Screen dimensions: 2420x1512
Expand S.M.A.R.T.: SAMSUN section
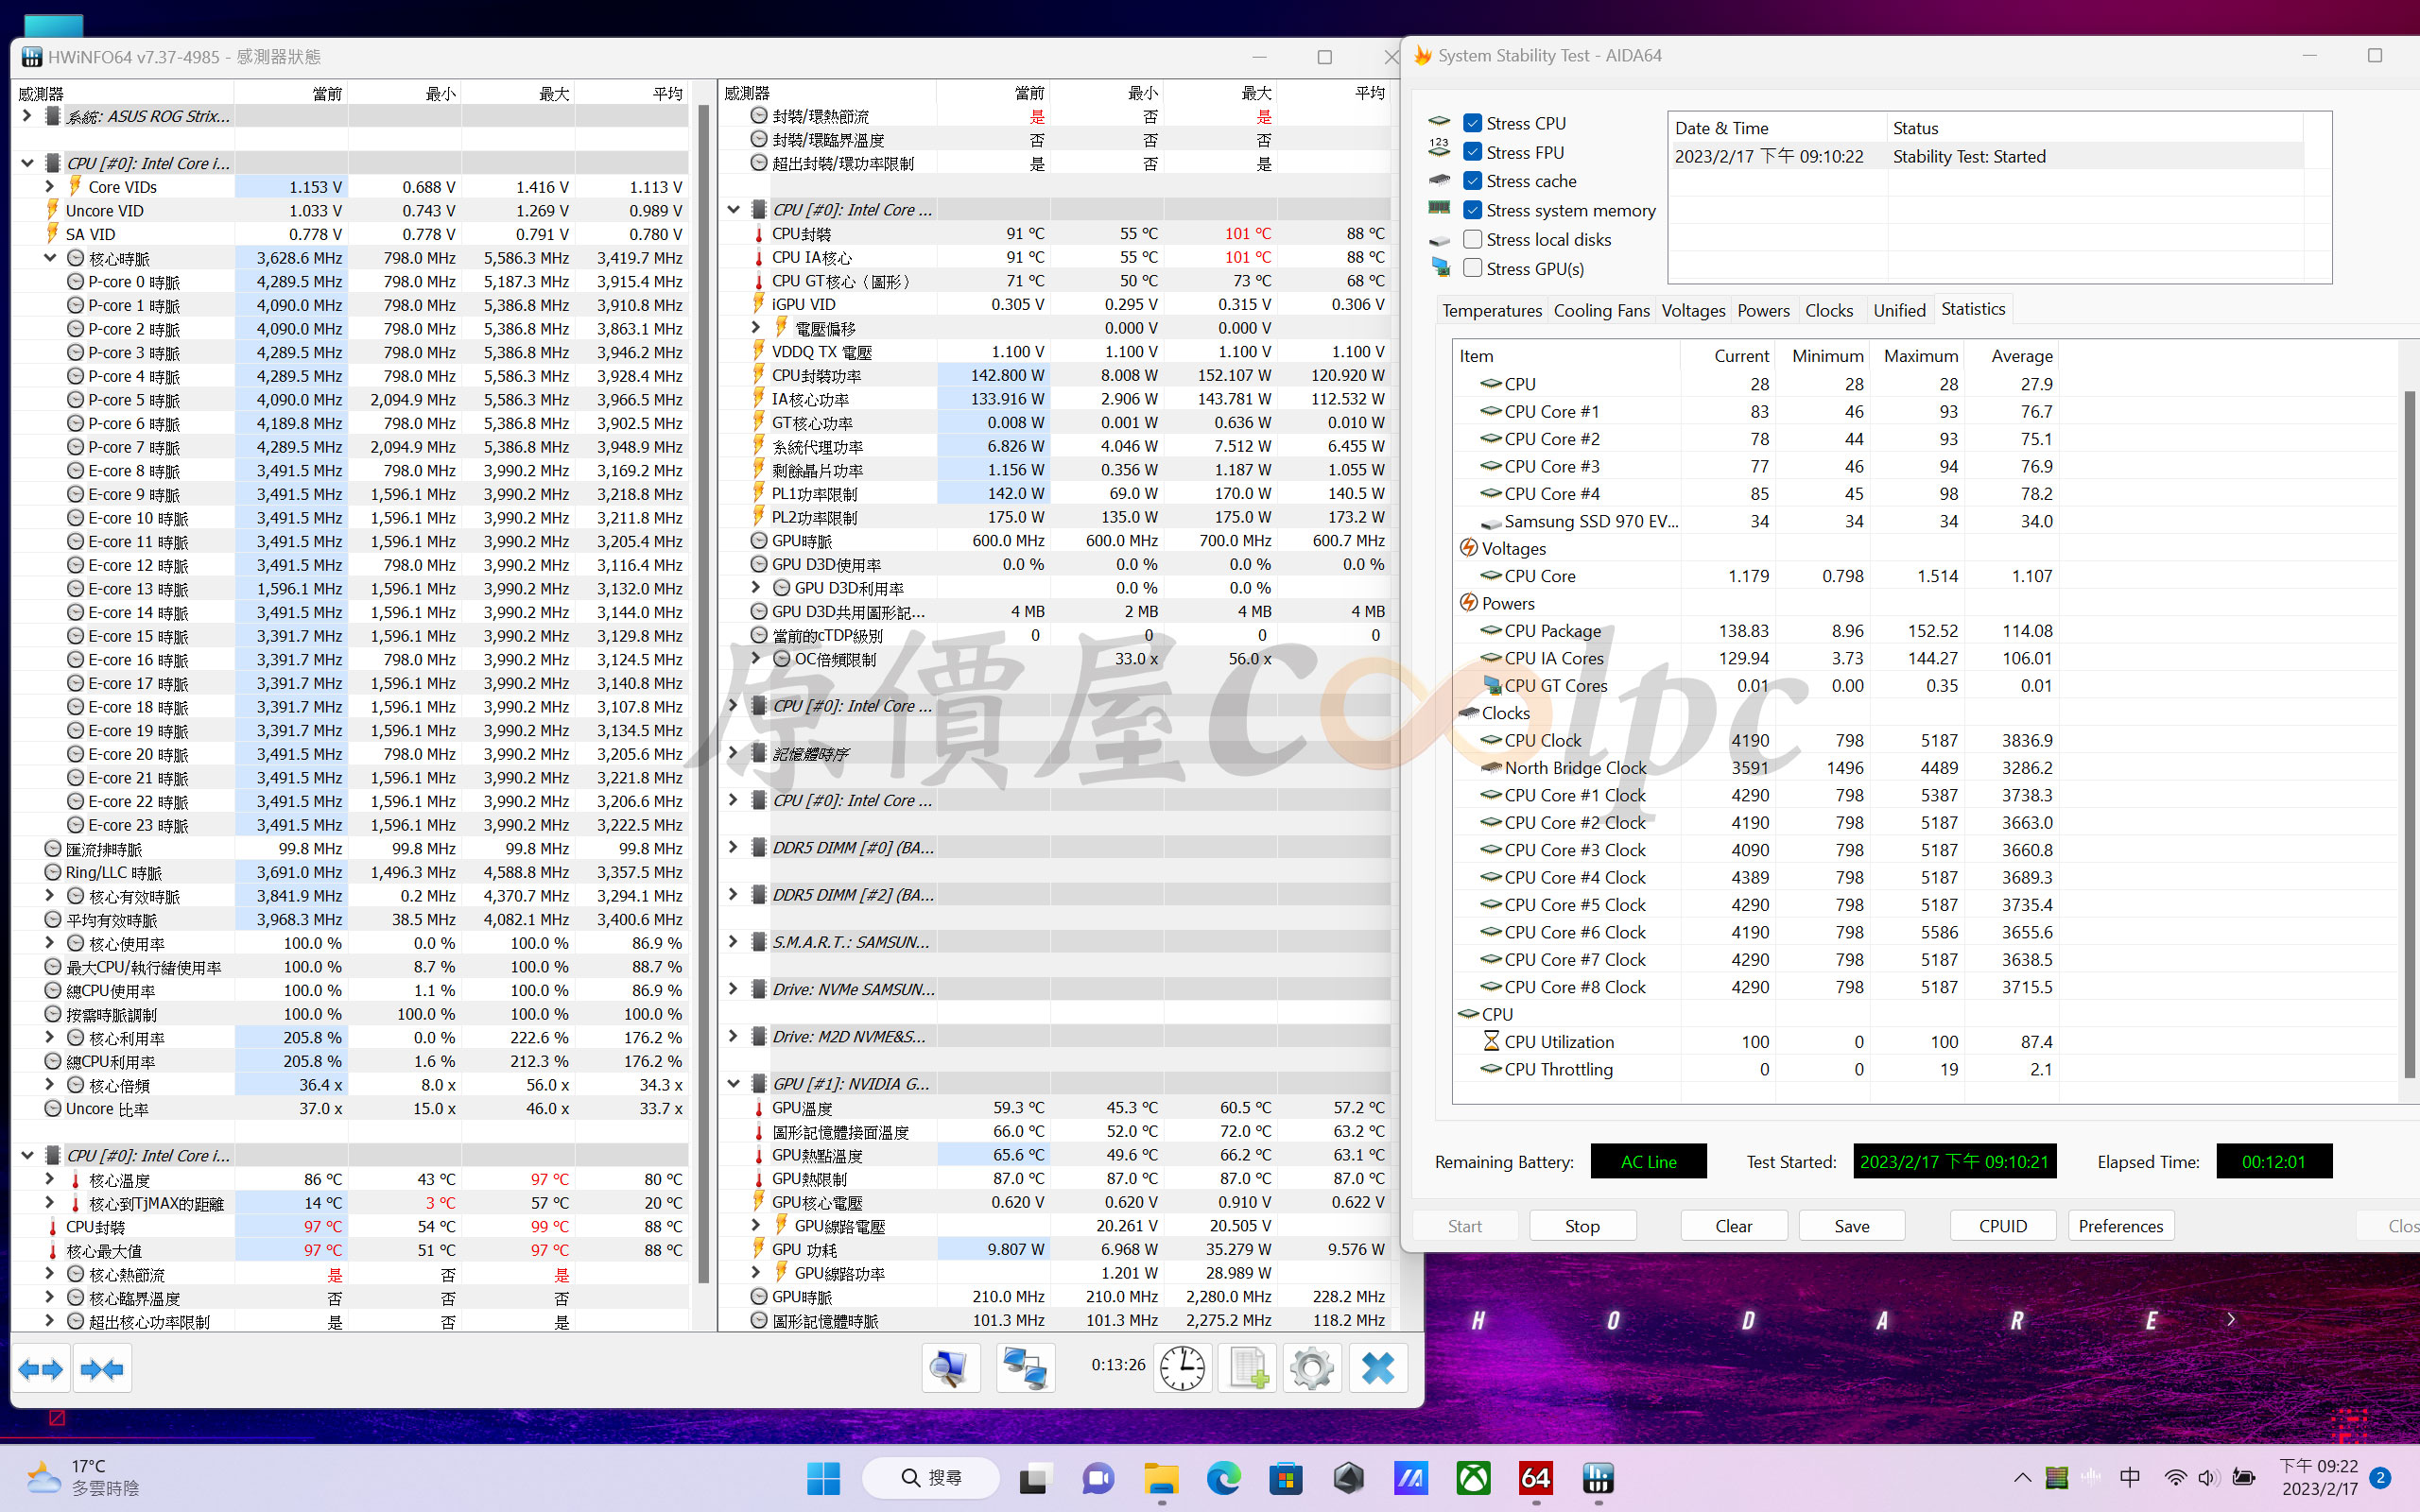tap(733, 942)
